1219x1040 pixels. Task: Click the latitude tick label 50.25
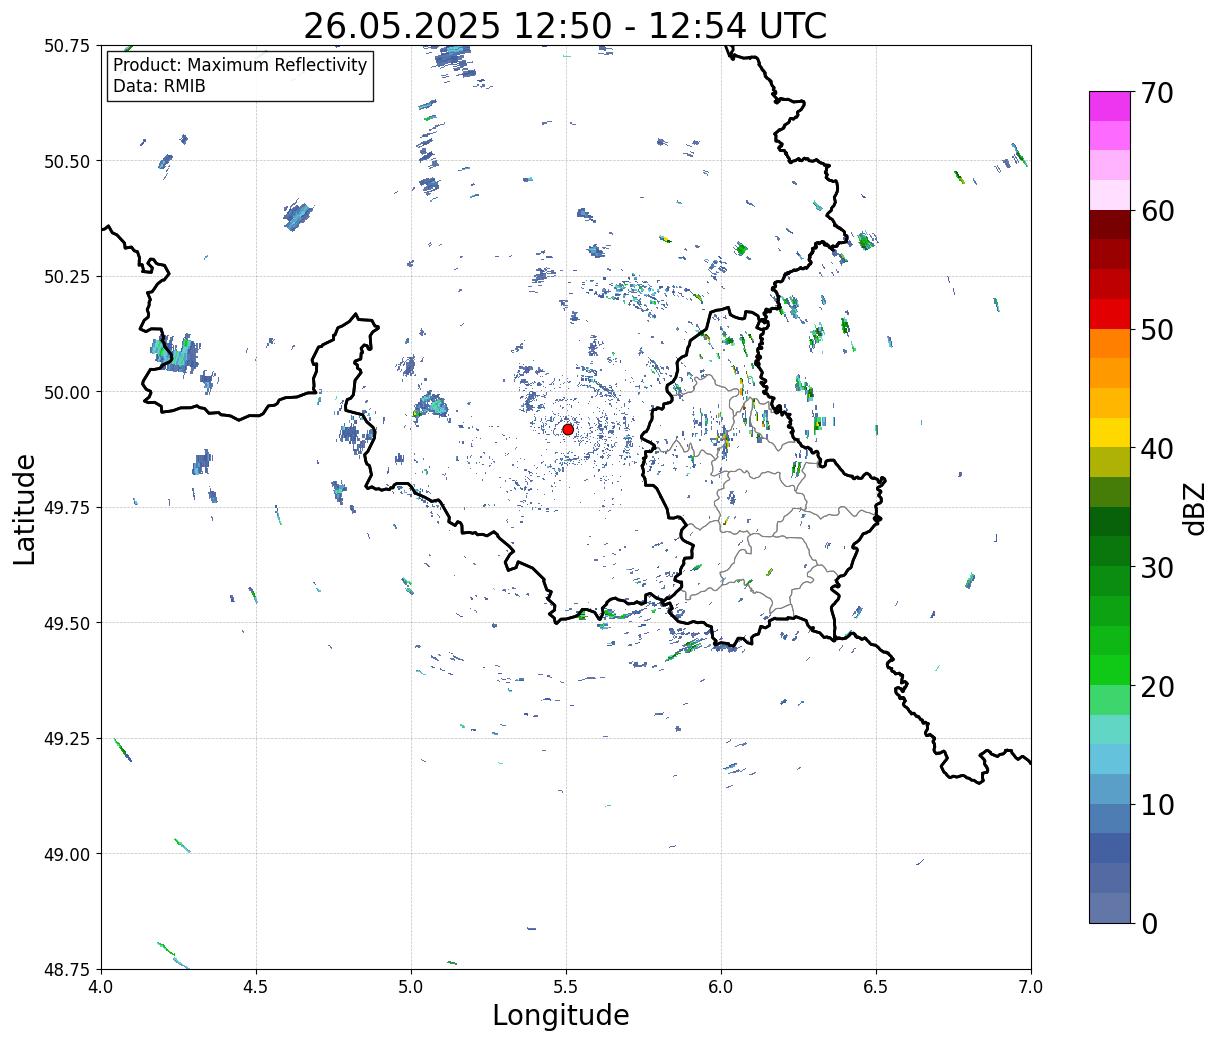66,277
